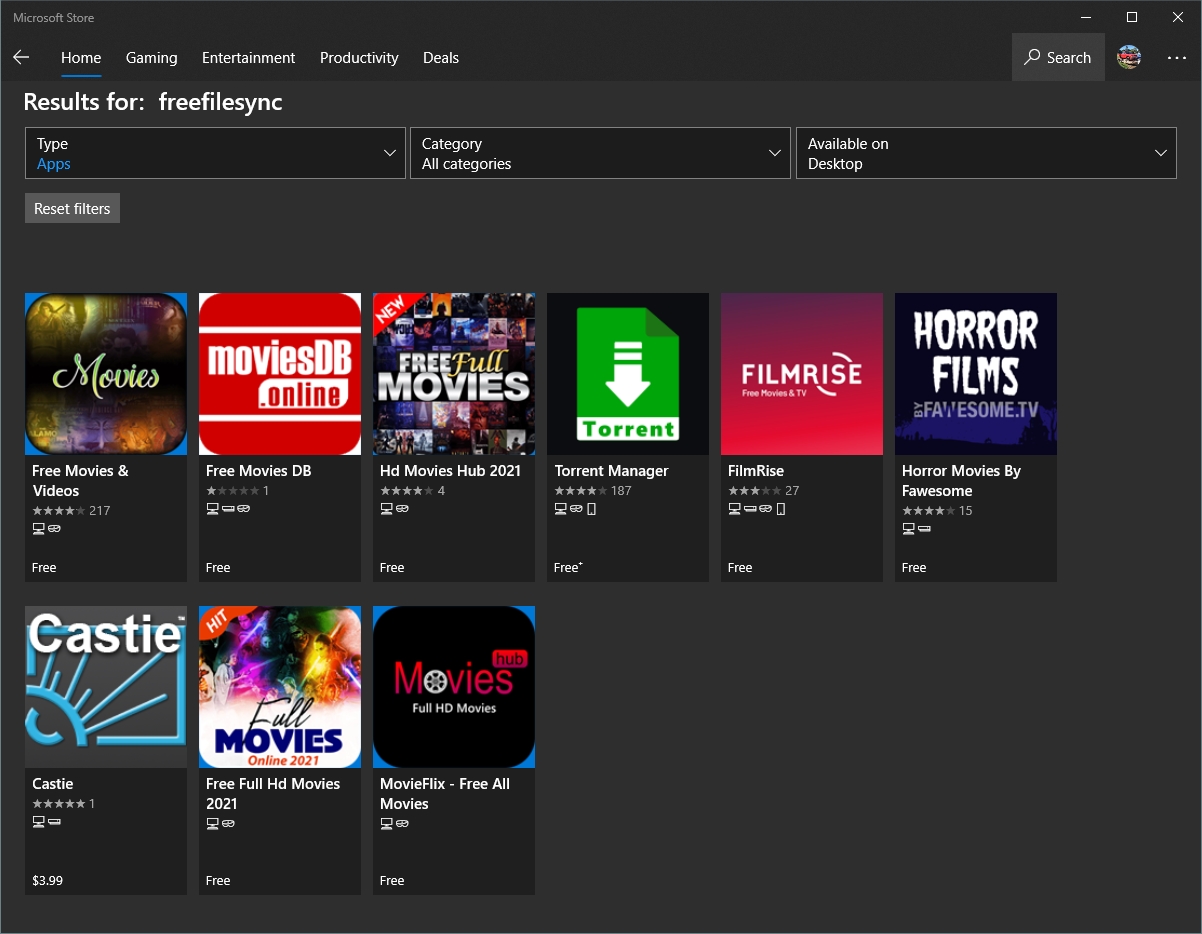Open the Productivity tab
The height and width of the screenshot is (934, 1202).
click(x=359, y=58)
